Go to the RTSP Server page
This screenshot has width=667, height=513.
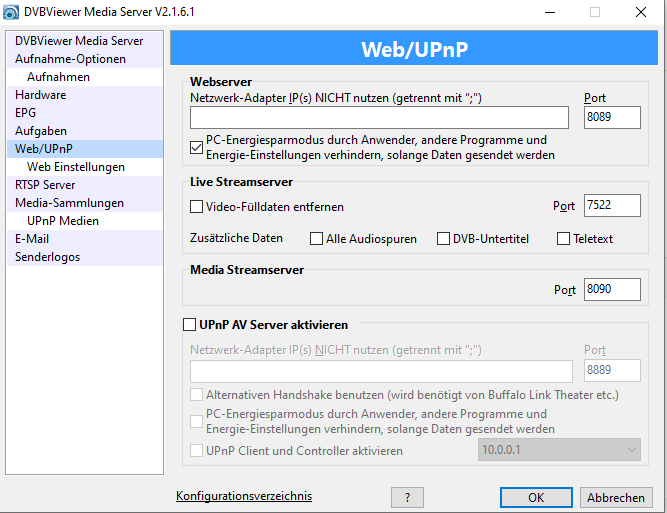(x=85, y=185)
